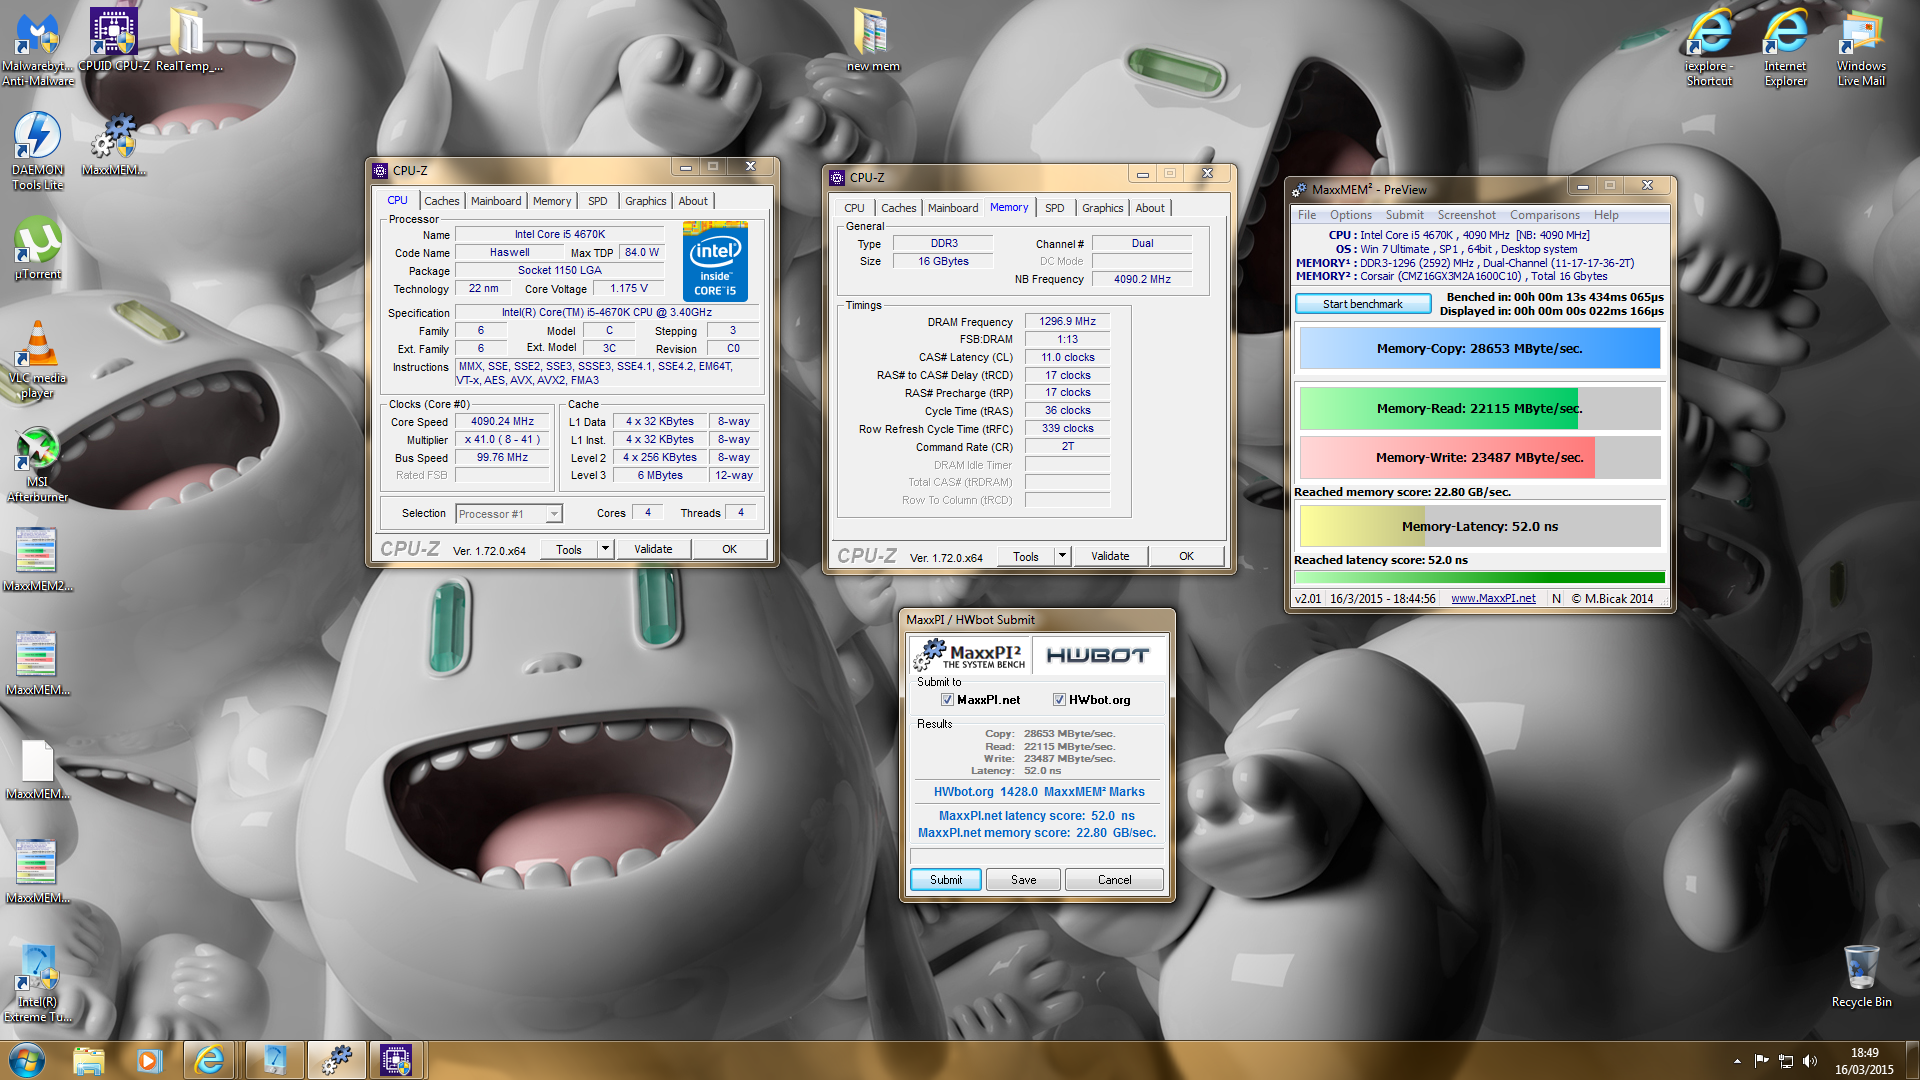Open MSI Afterburner desktop icon

pyautogui.click(x=38, y=464)
